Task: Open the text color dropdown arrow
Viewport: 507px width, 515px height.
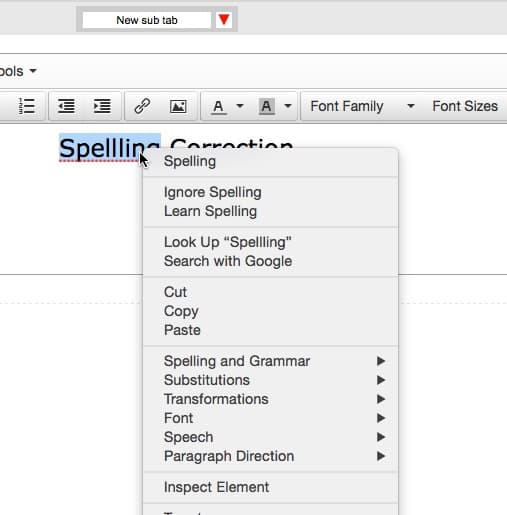Action: click(240, 106)
